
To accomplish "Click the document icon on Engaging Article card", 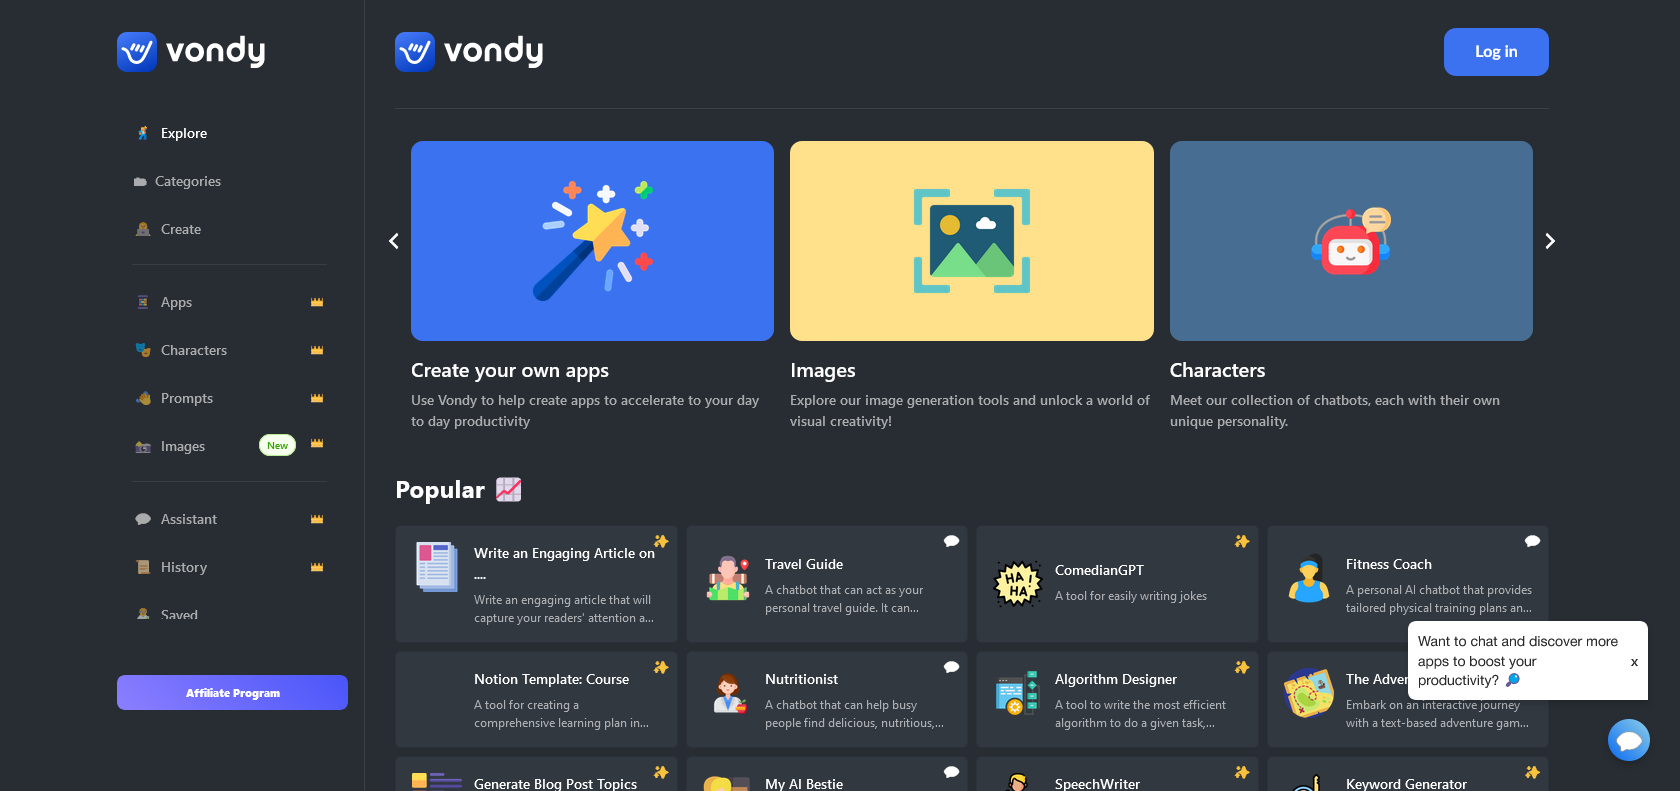I will pyautogui.click(x=437, y=567).
